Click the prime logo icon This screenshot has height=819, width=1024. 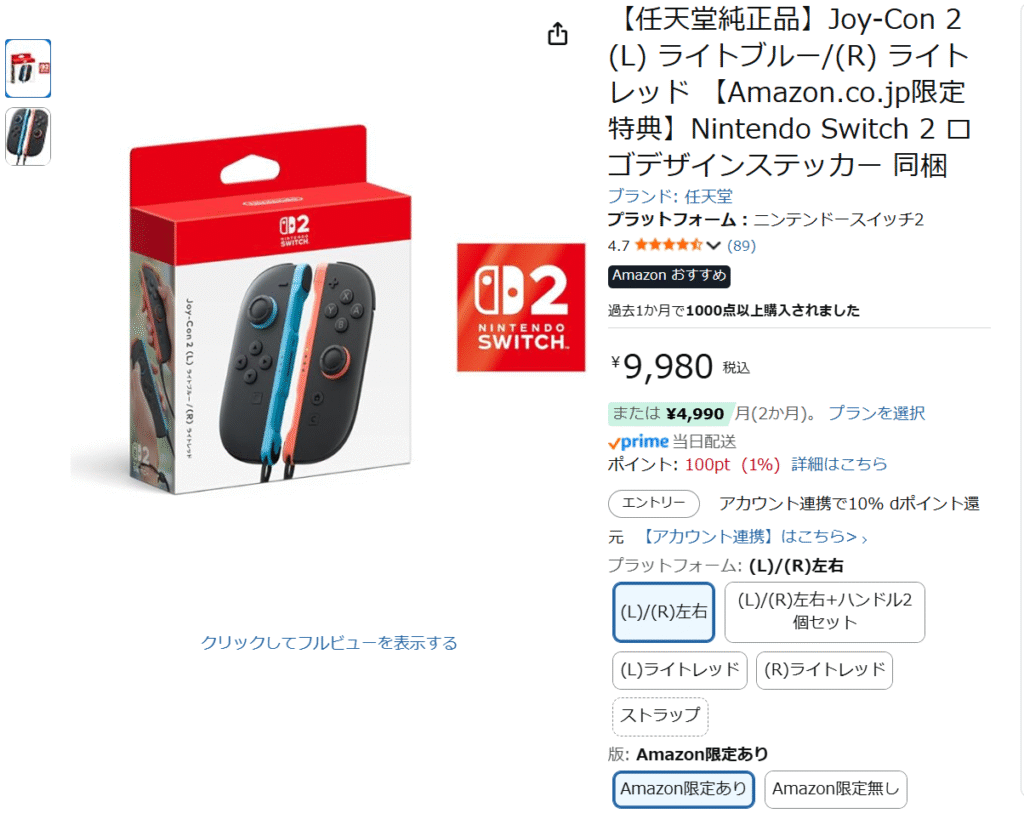coord(638,442)
